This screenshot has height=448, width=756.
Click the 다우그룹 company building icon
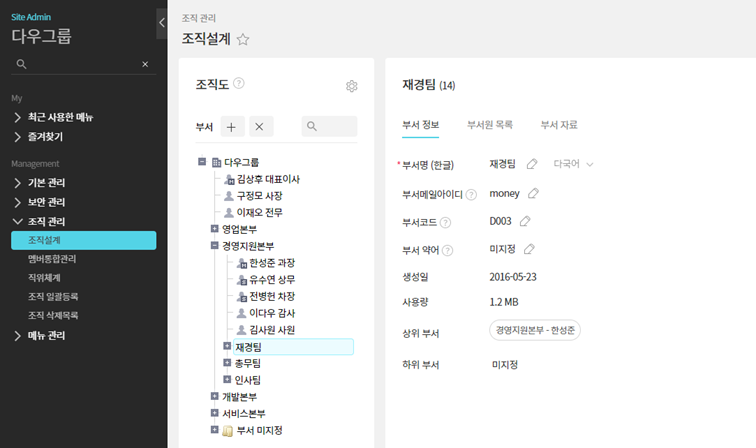[216, 163]
